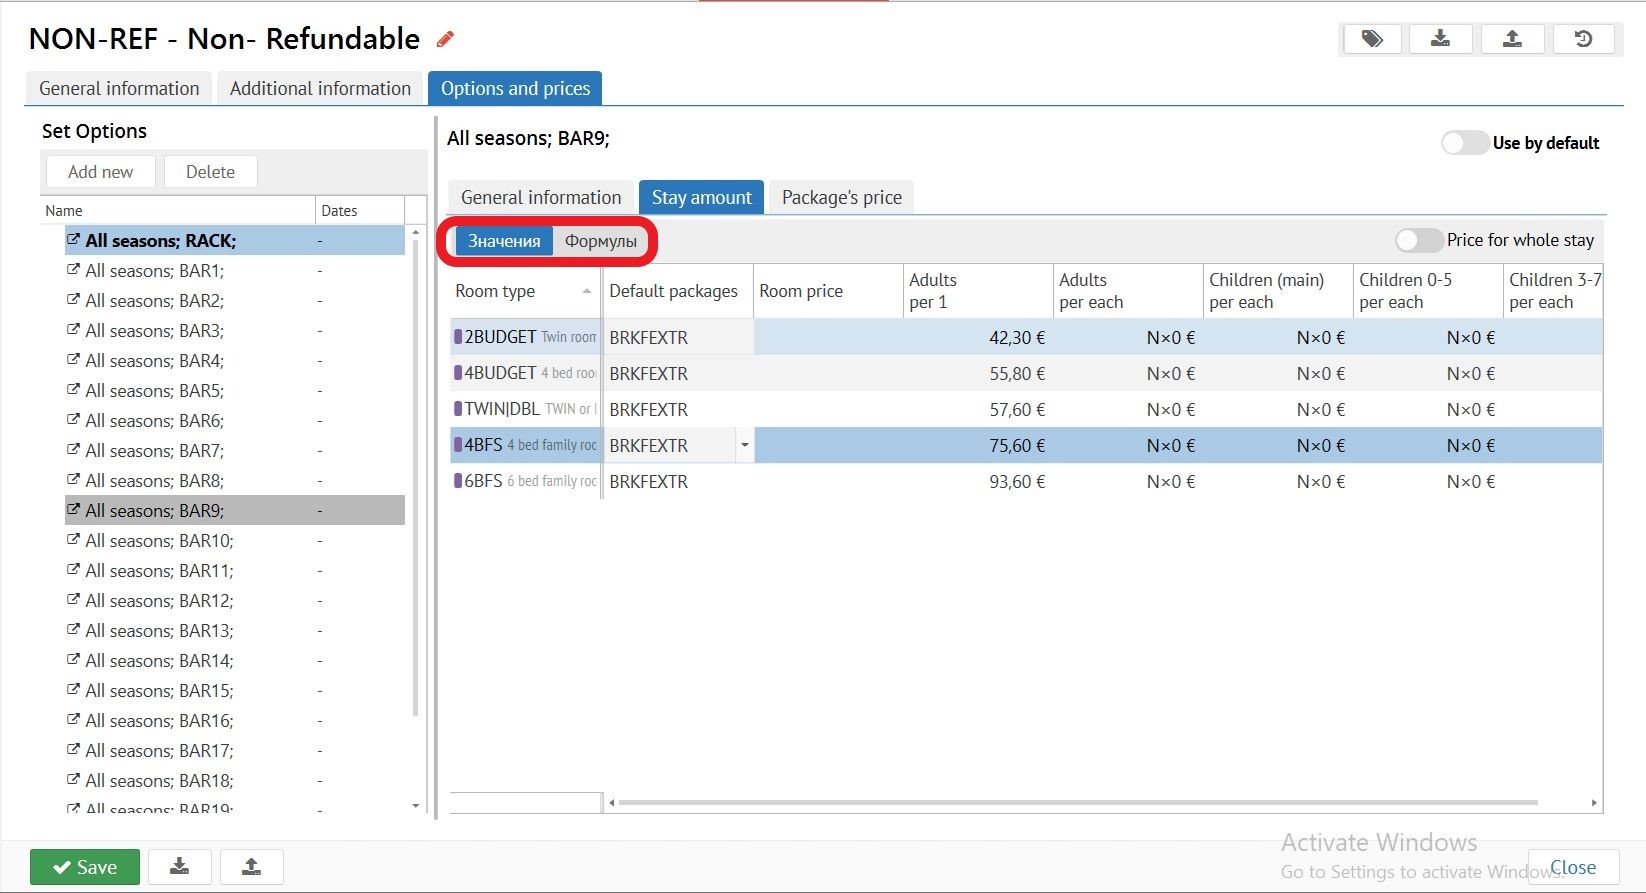The width and height of the screenshot is (1646, 893).
Task: Open the Additional information tab
Action: tap(320, 88)
